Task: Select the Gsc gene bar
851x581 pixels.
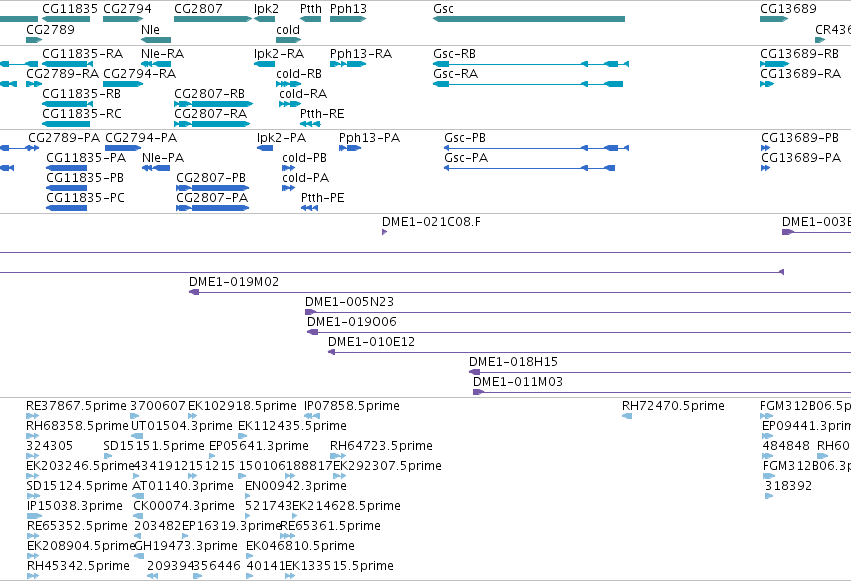Action: click(x=529, y=19)
